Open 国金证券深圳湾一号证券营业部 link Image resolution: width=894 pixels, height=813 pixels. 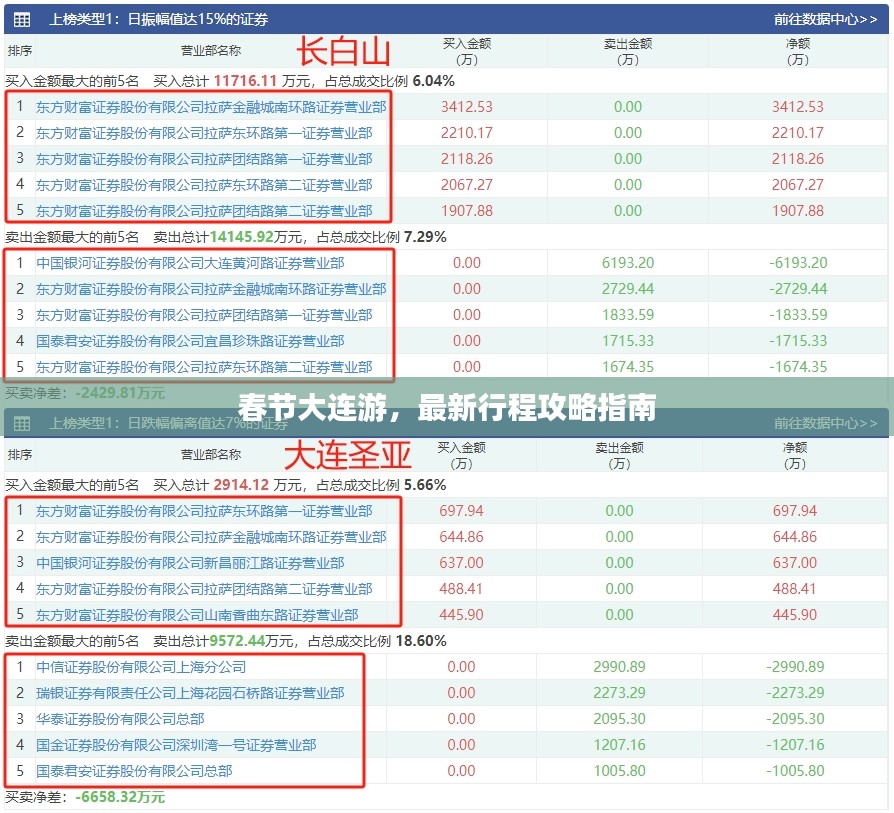point(176,745)
